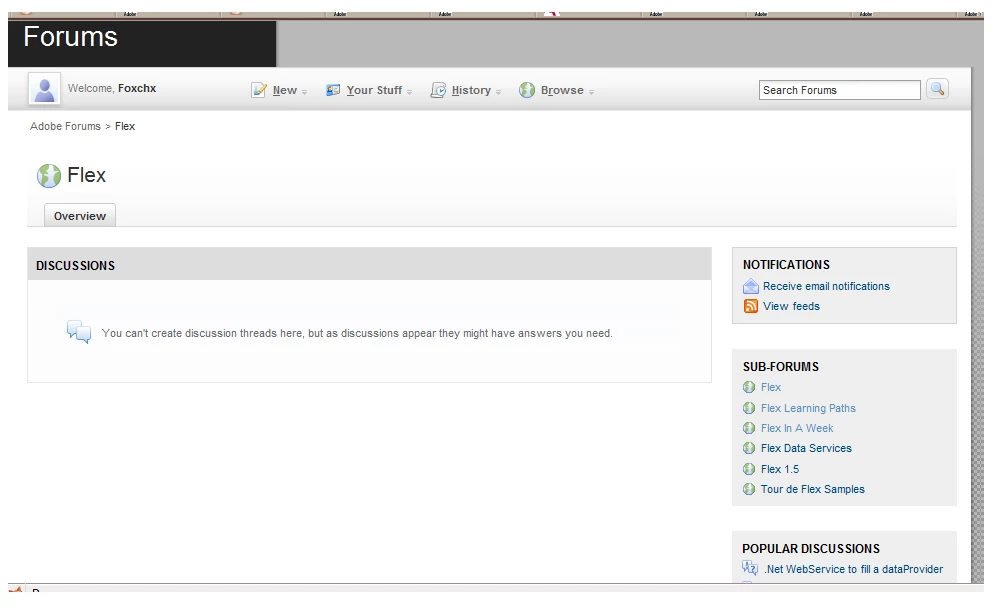The image size is (1004, 608).
Task: Open the Foxchx username link
Action: click(x=137, y=88)
